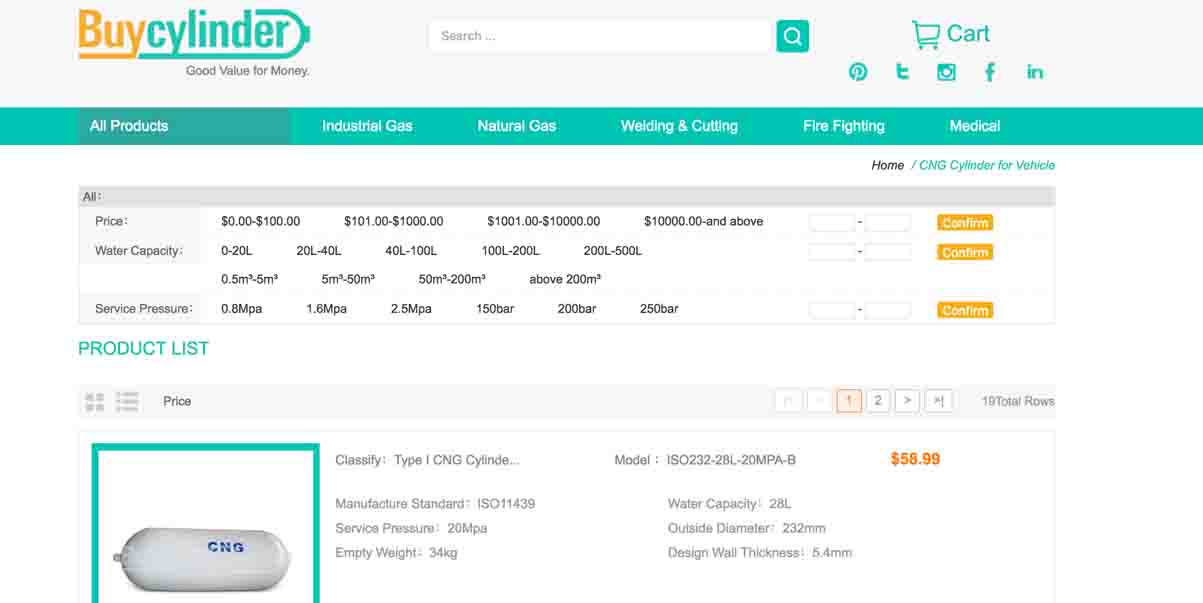1203x603 pixels.
Task: Open the Twitter social icon
Action: (x=902, y=72)
